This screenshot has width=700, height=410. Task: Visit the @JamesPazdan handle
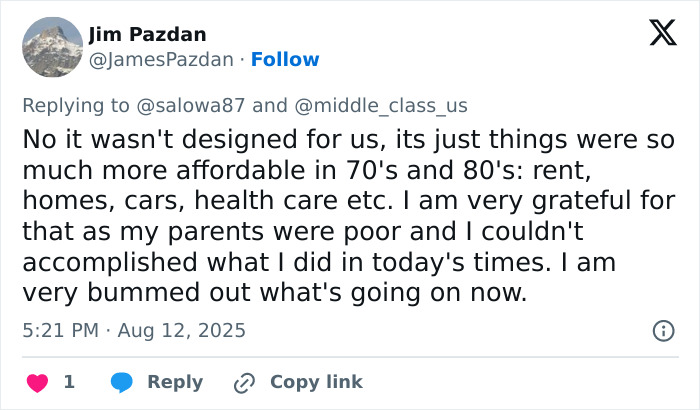coord(161,60)
